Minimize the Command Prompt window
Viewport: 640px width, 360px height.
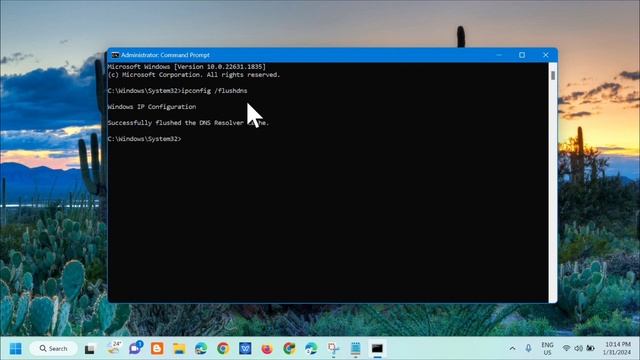tap(499, 55)
